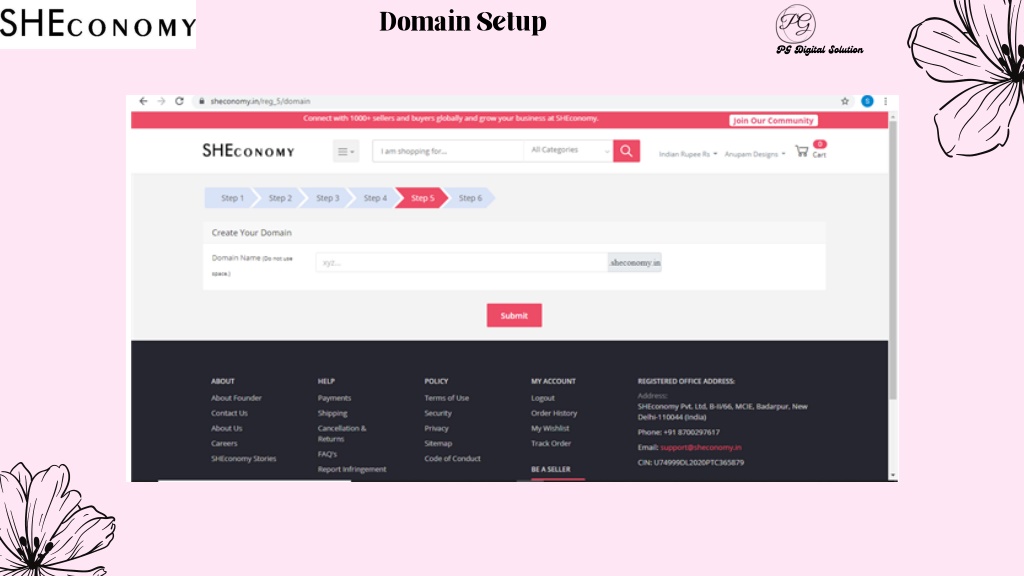Go back with browser back arrow
The width and height of the screenshot is (1024, 576).
143,101
